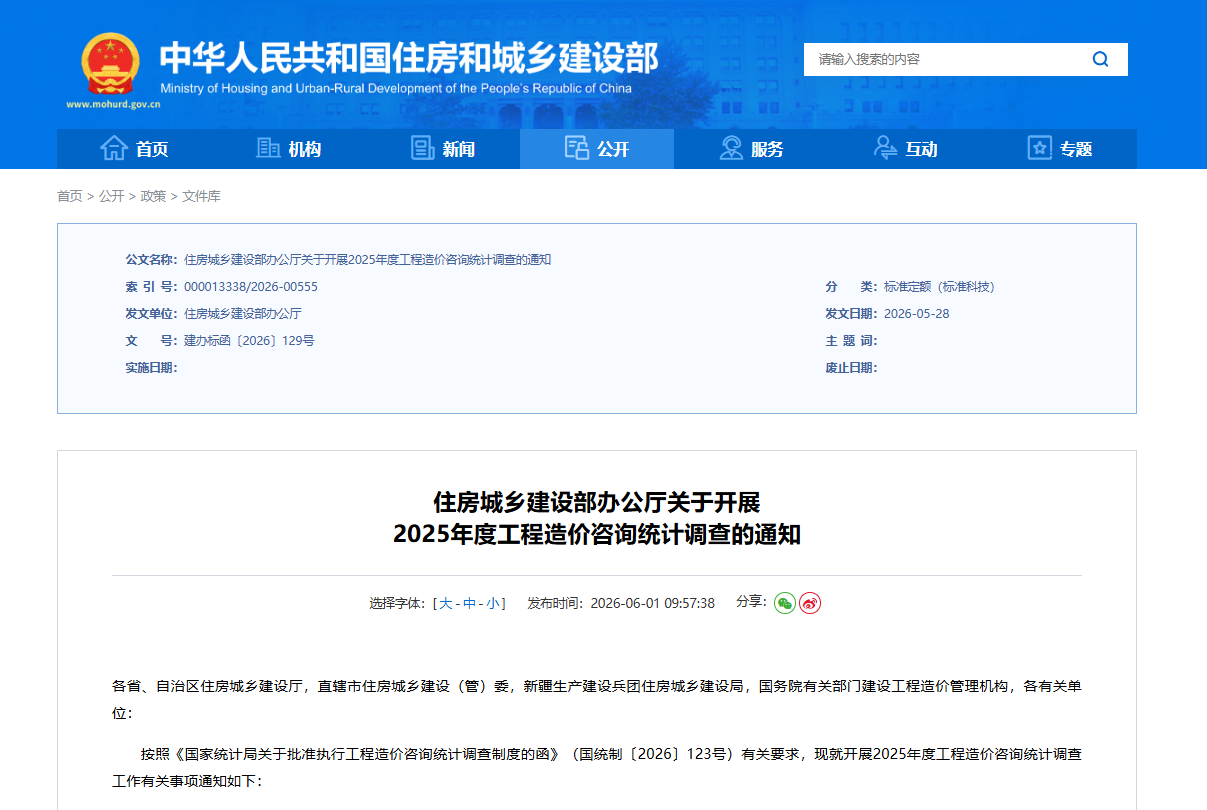Viewport: 1207px width, 810px height.
Task: Click the index number 000013338/2026-00555
Action: coord(251,287)
